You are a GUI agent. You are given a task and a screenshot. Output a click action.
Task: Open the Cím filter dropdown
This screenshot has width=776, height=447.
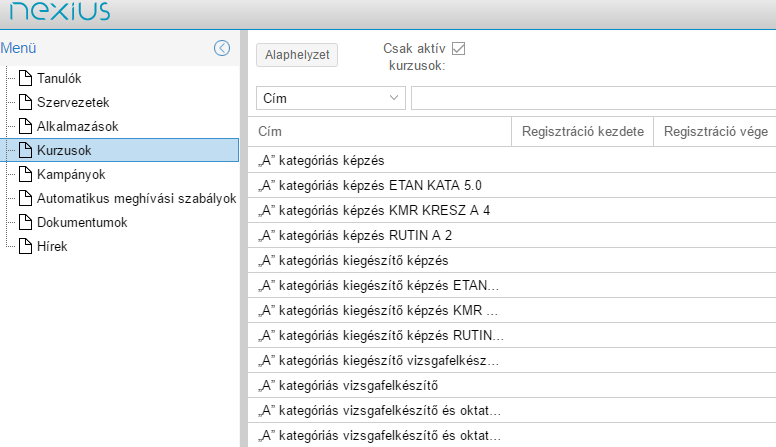pos(330,99)
